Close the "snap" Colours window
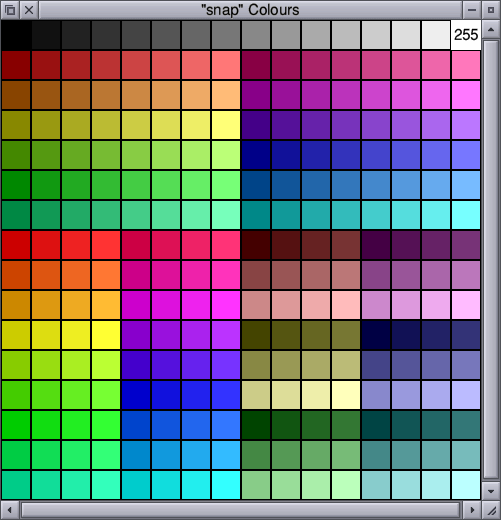The width and height of the screenshot is (501, 520). tap(29, 10)
